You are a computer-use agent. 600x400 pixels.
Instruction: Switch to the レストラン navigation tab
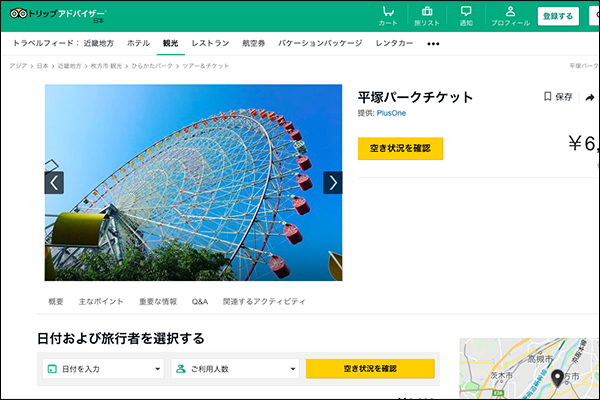pyautogui.click(x=210, y=44)
